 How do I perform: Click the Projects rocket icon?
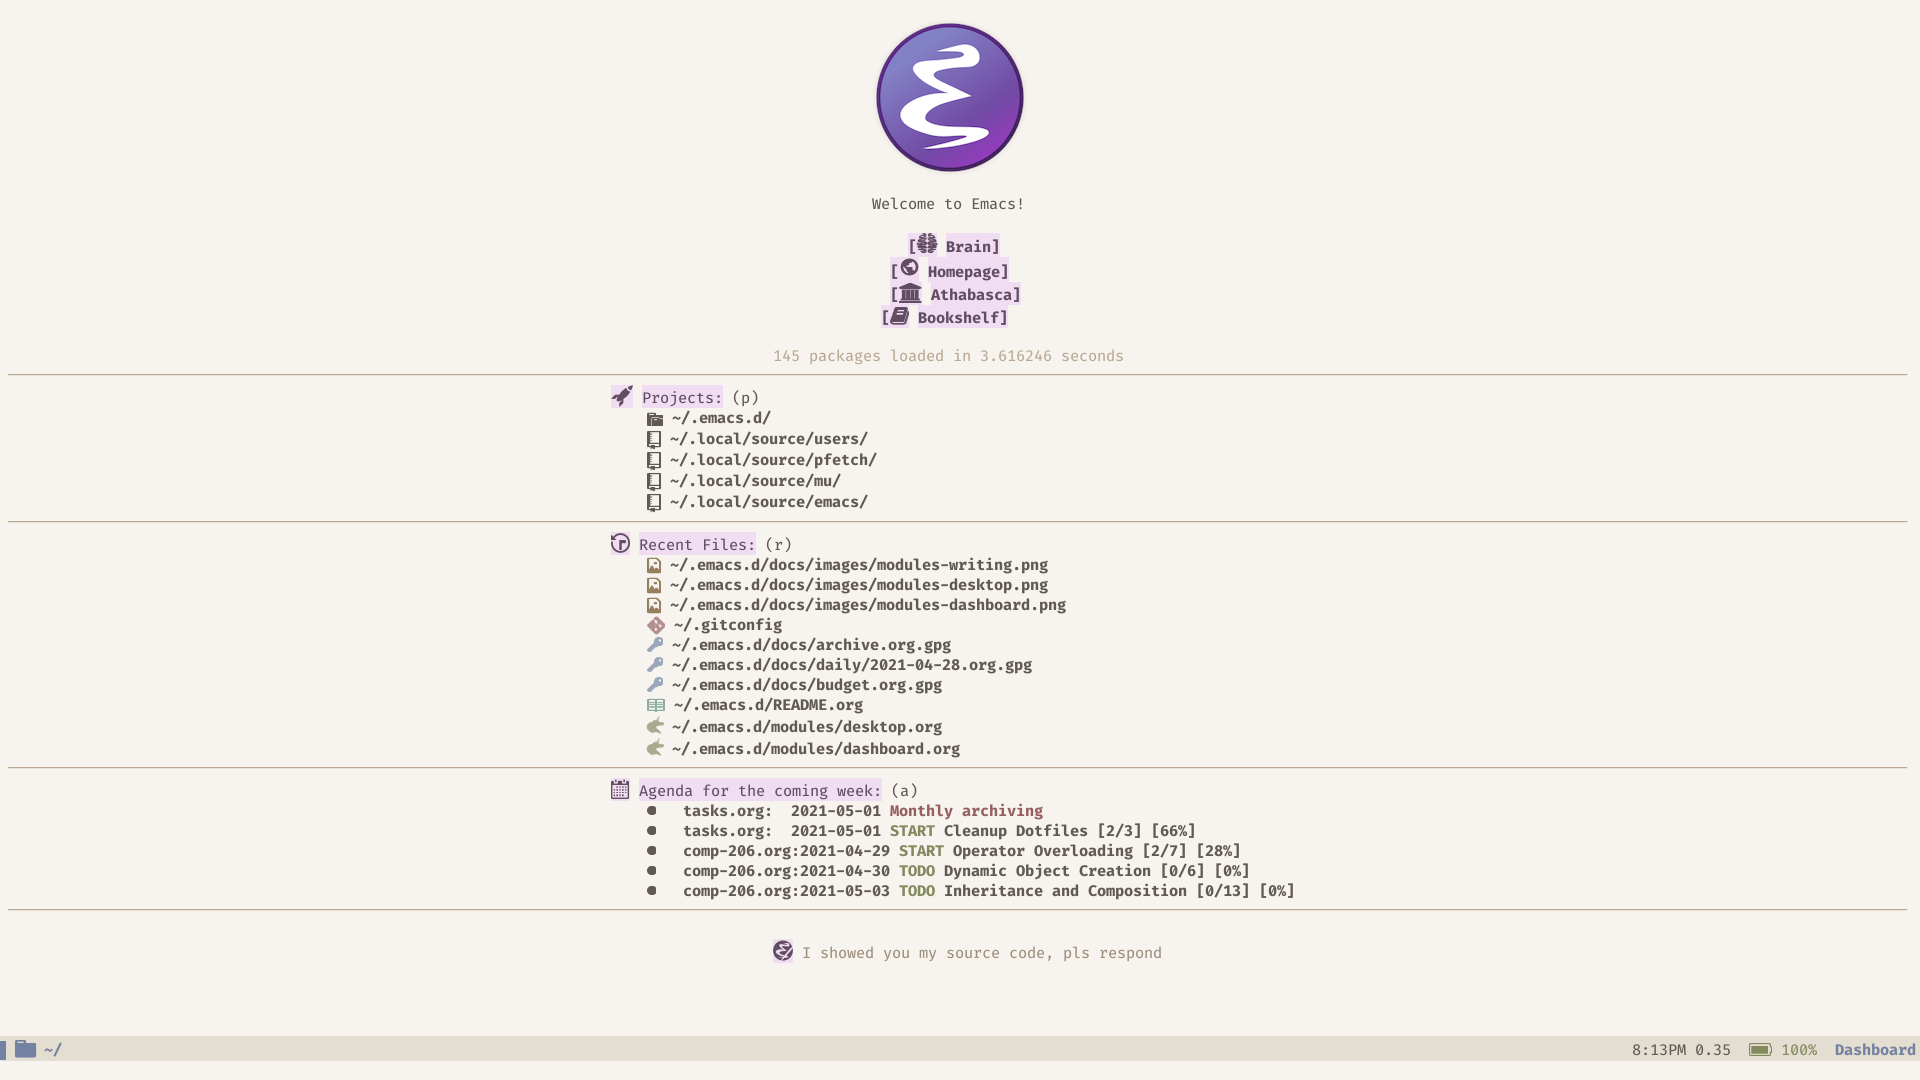pos(621,396)
